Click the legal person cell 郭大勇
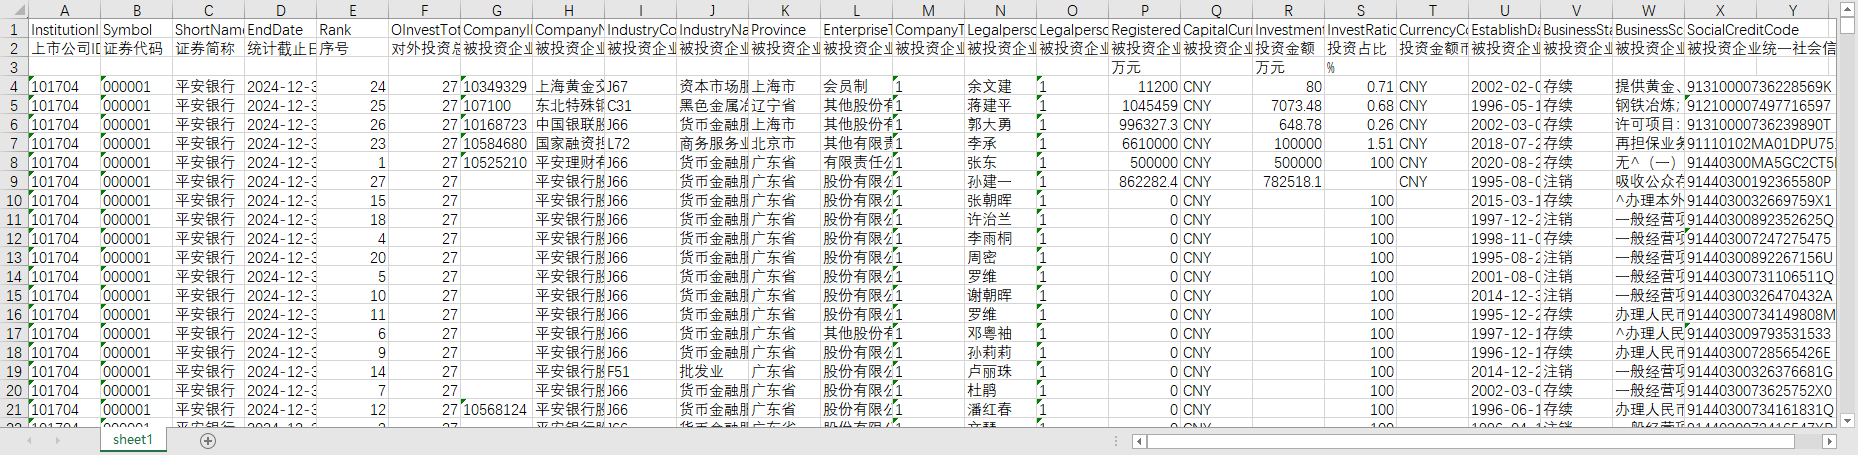 pos(1000,125)
